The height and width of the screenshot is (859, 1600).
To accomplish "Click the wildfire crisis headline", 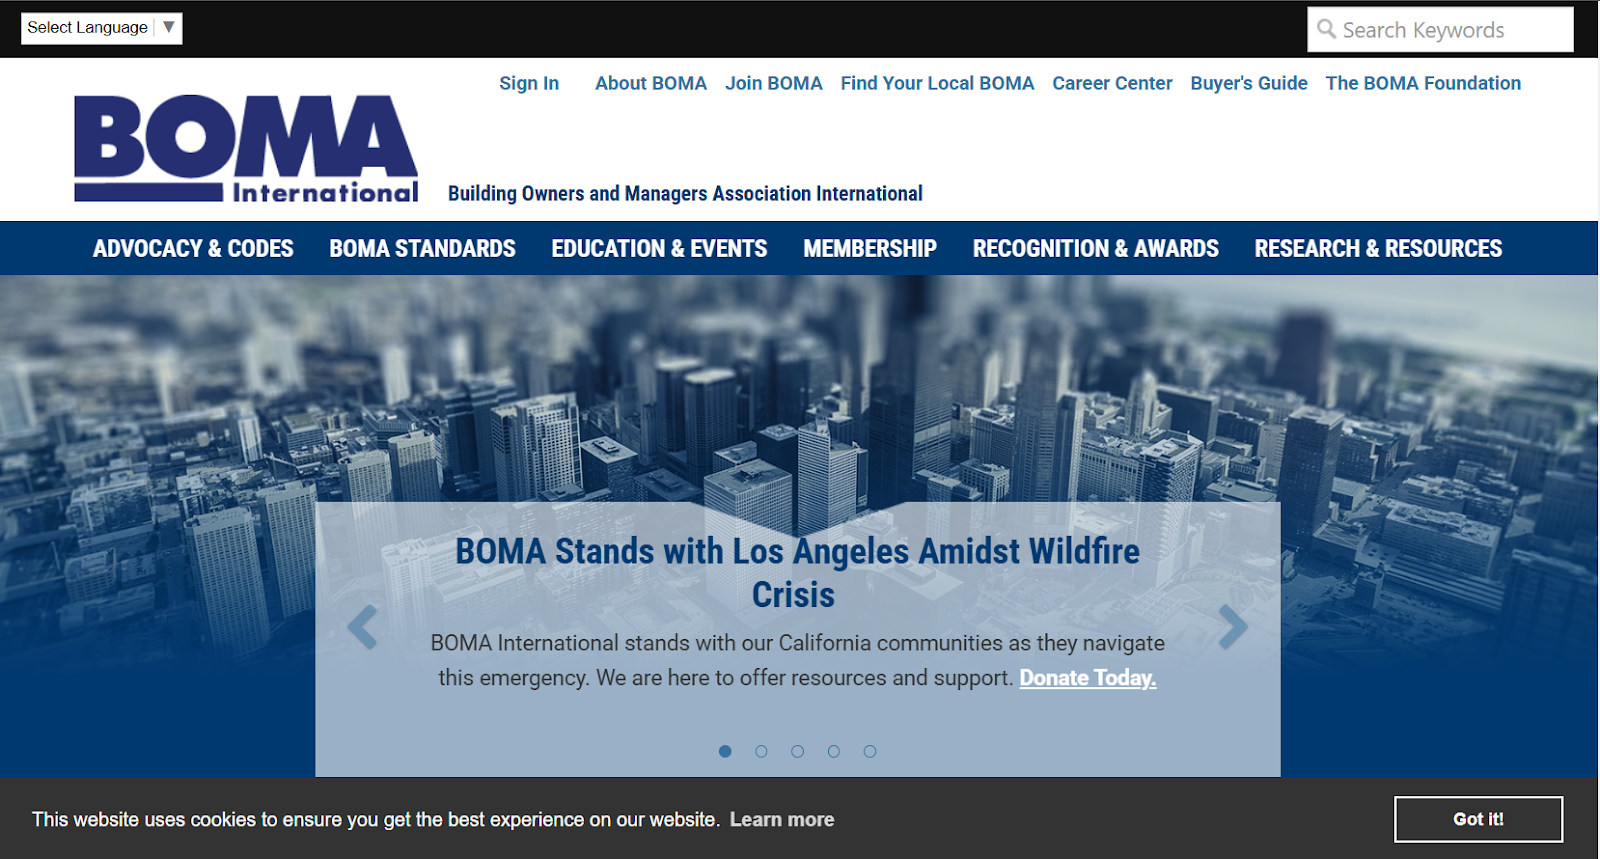I will point(797,573).
